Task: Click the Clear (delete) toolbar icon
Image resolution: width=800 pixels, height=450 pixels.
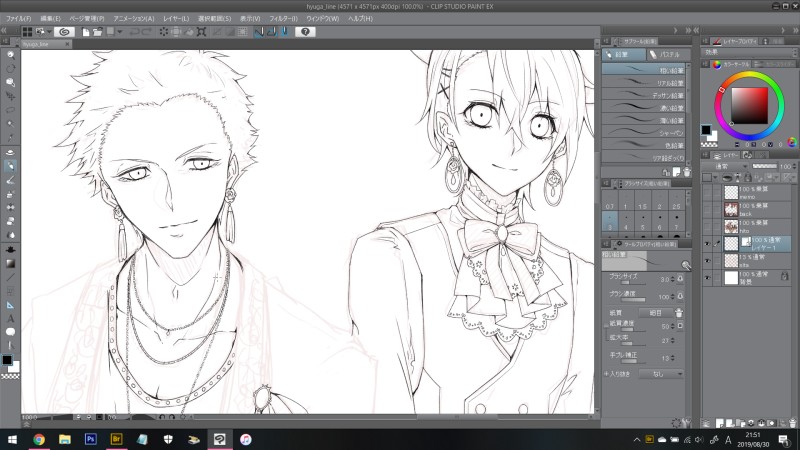Action: point(163,32)
